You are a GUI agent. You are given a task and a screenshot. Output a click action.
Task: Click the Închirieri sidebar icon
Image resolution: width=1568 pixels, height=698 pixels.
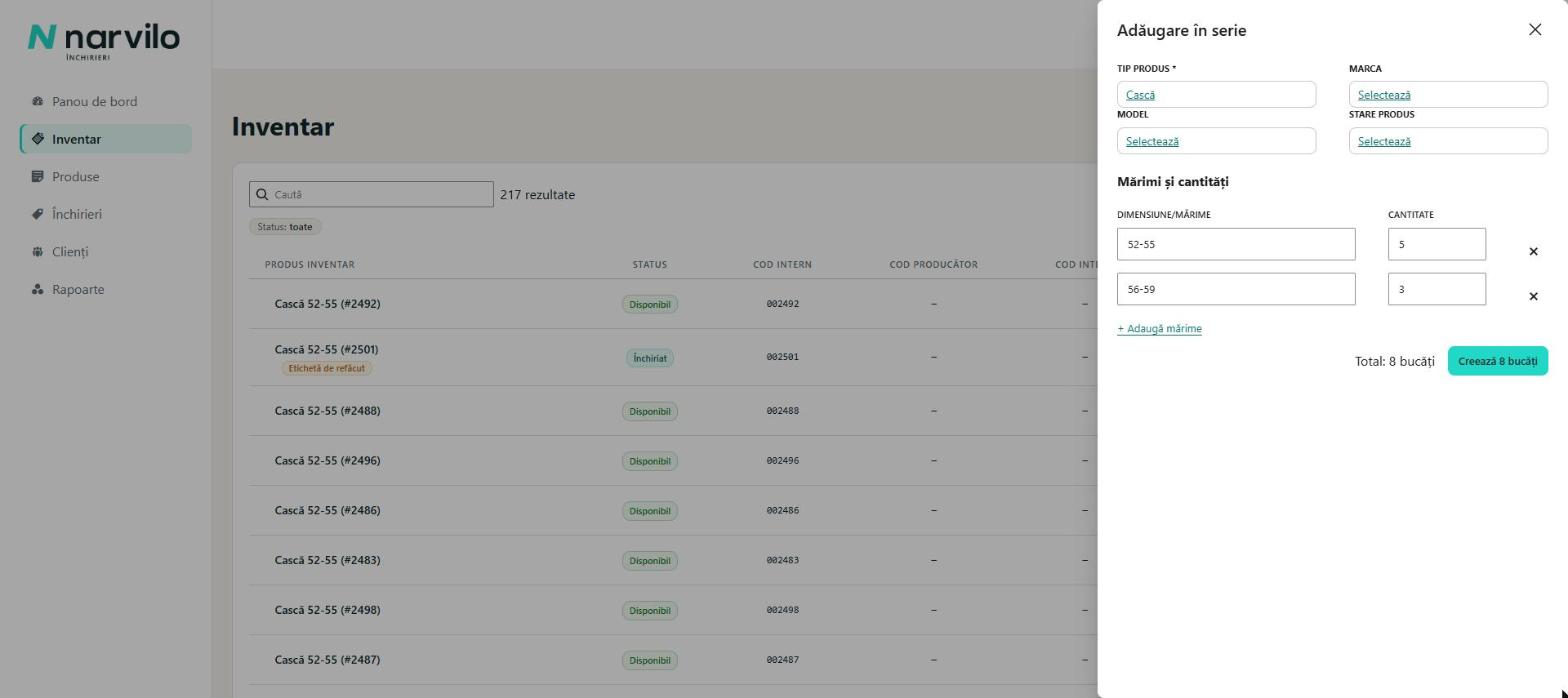(38, 214)
